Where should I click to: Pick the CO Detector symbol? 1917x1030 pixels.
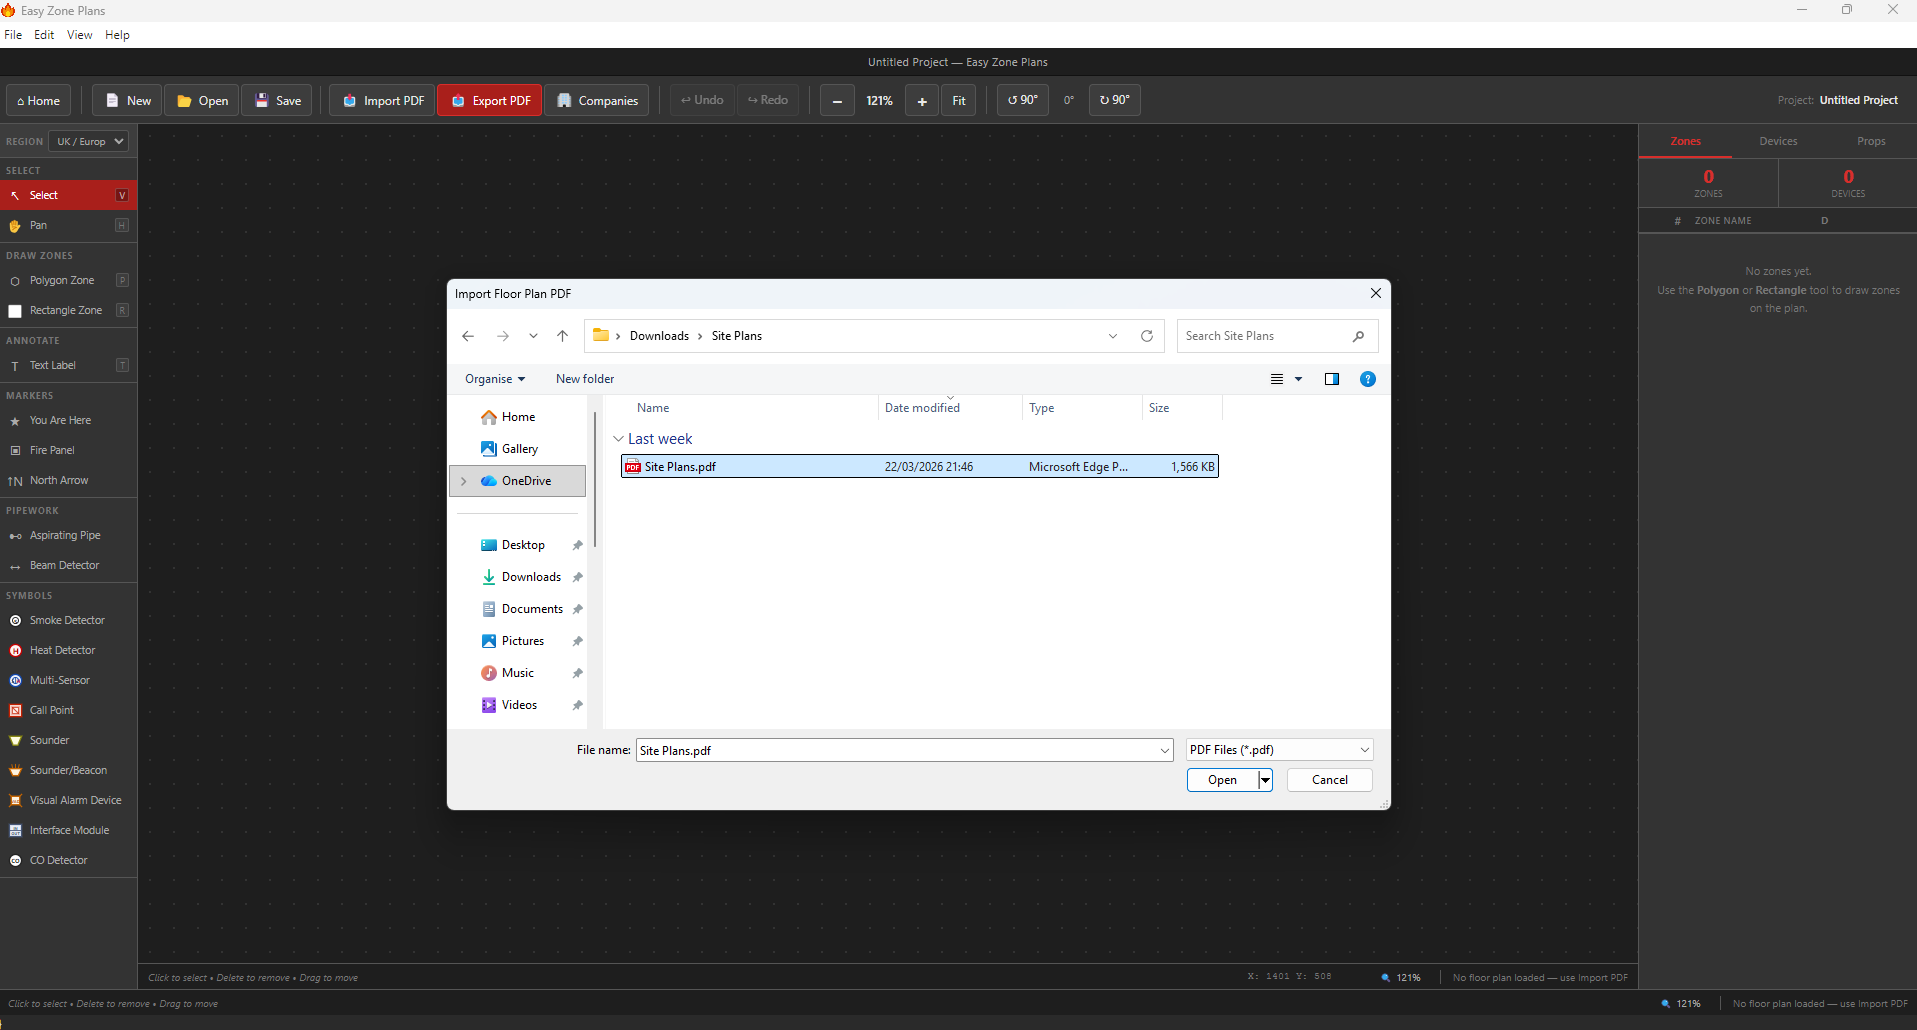(68, 860)
